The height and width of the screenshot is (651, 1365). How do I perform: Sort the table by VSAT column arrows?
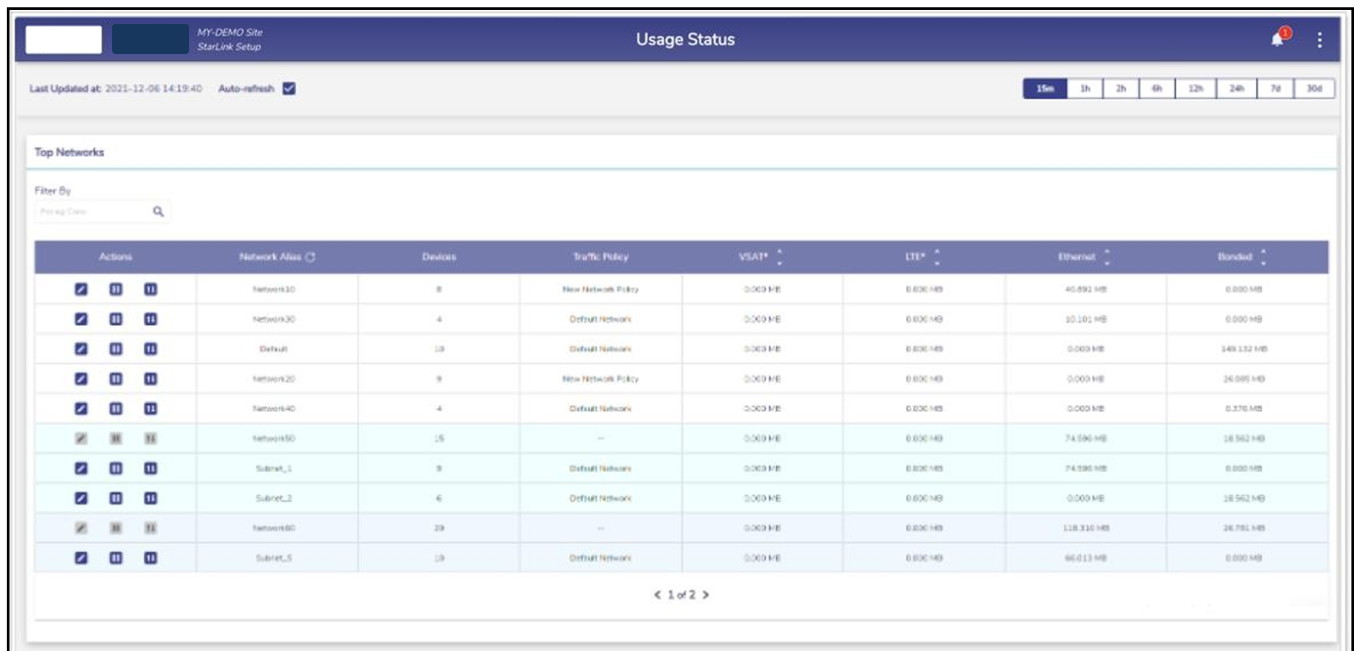click(x=779, y=258)
